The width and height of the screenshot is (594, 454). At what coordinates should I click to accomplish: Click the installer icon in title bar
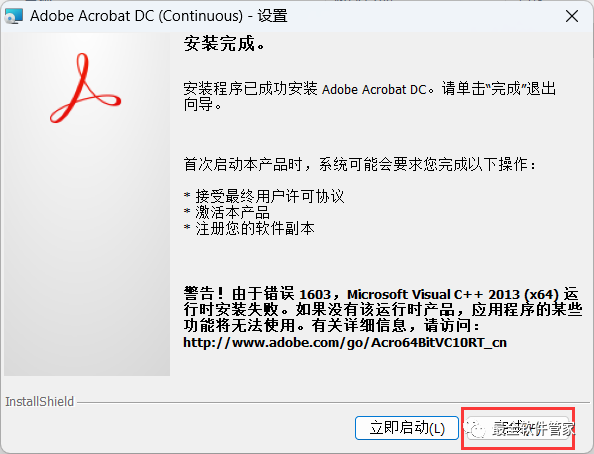pos(13,16)
